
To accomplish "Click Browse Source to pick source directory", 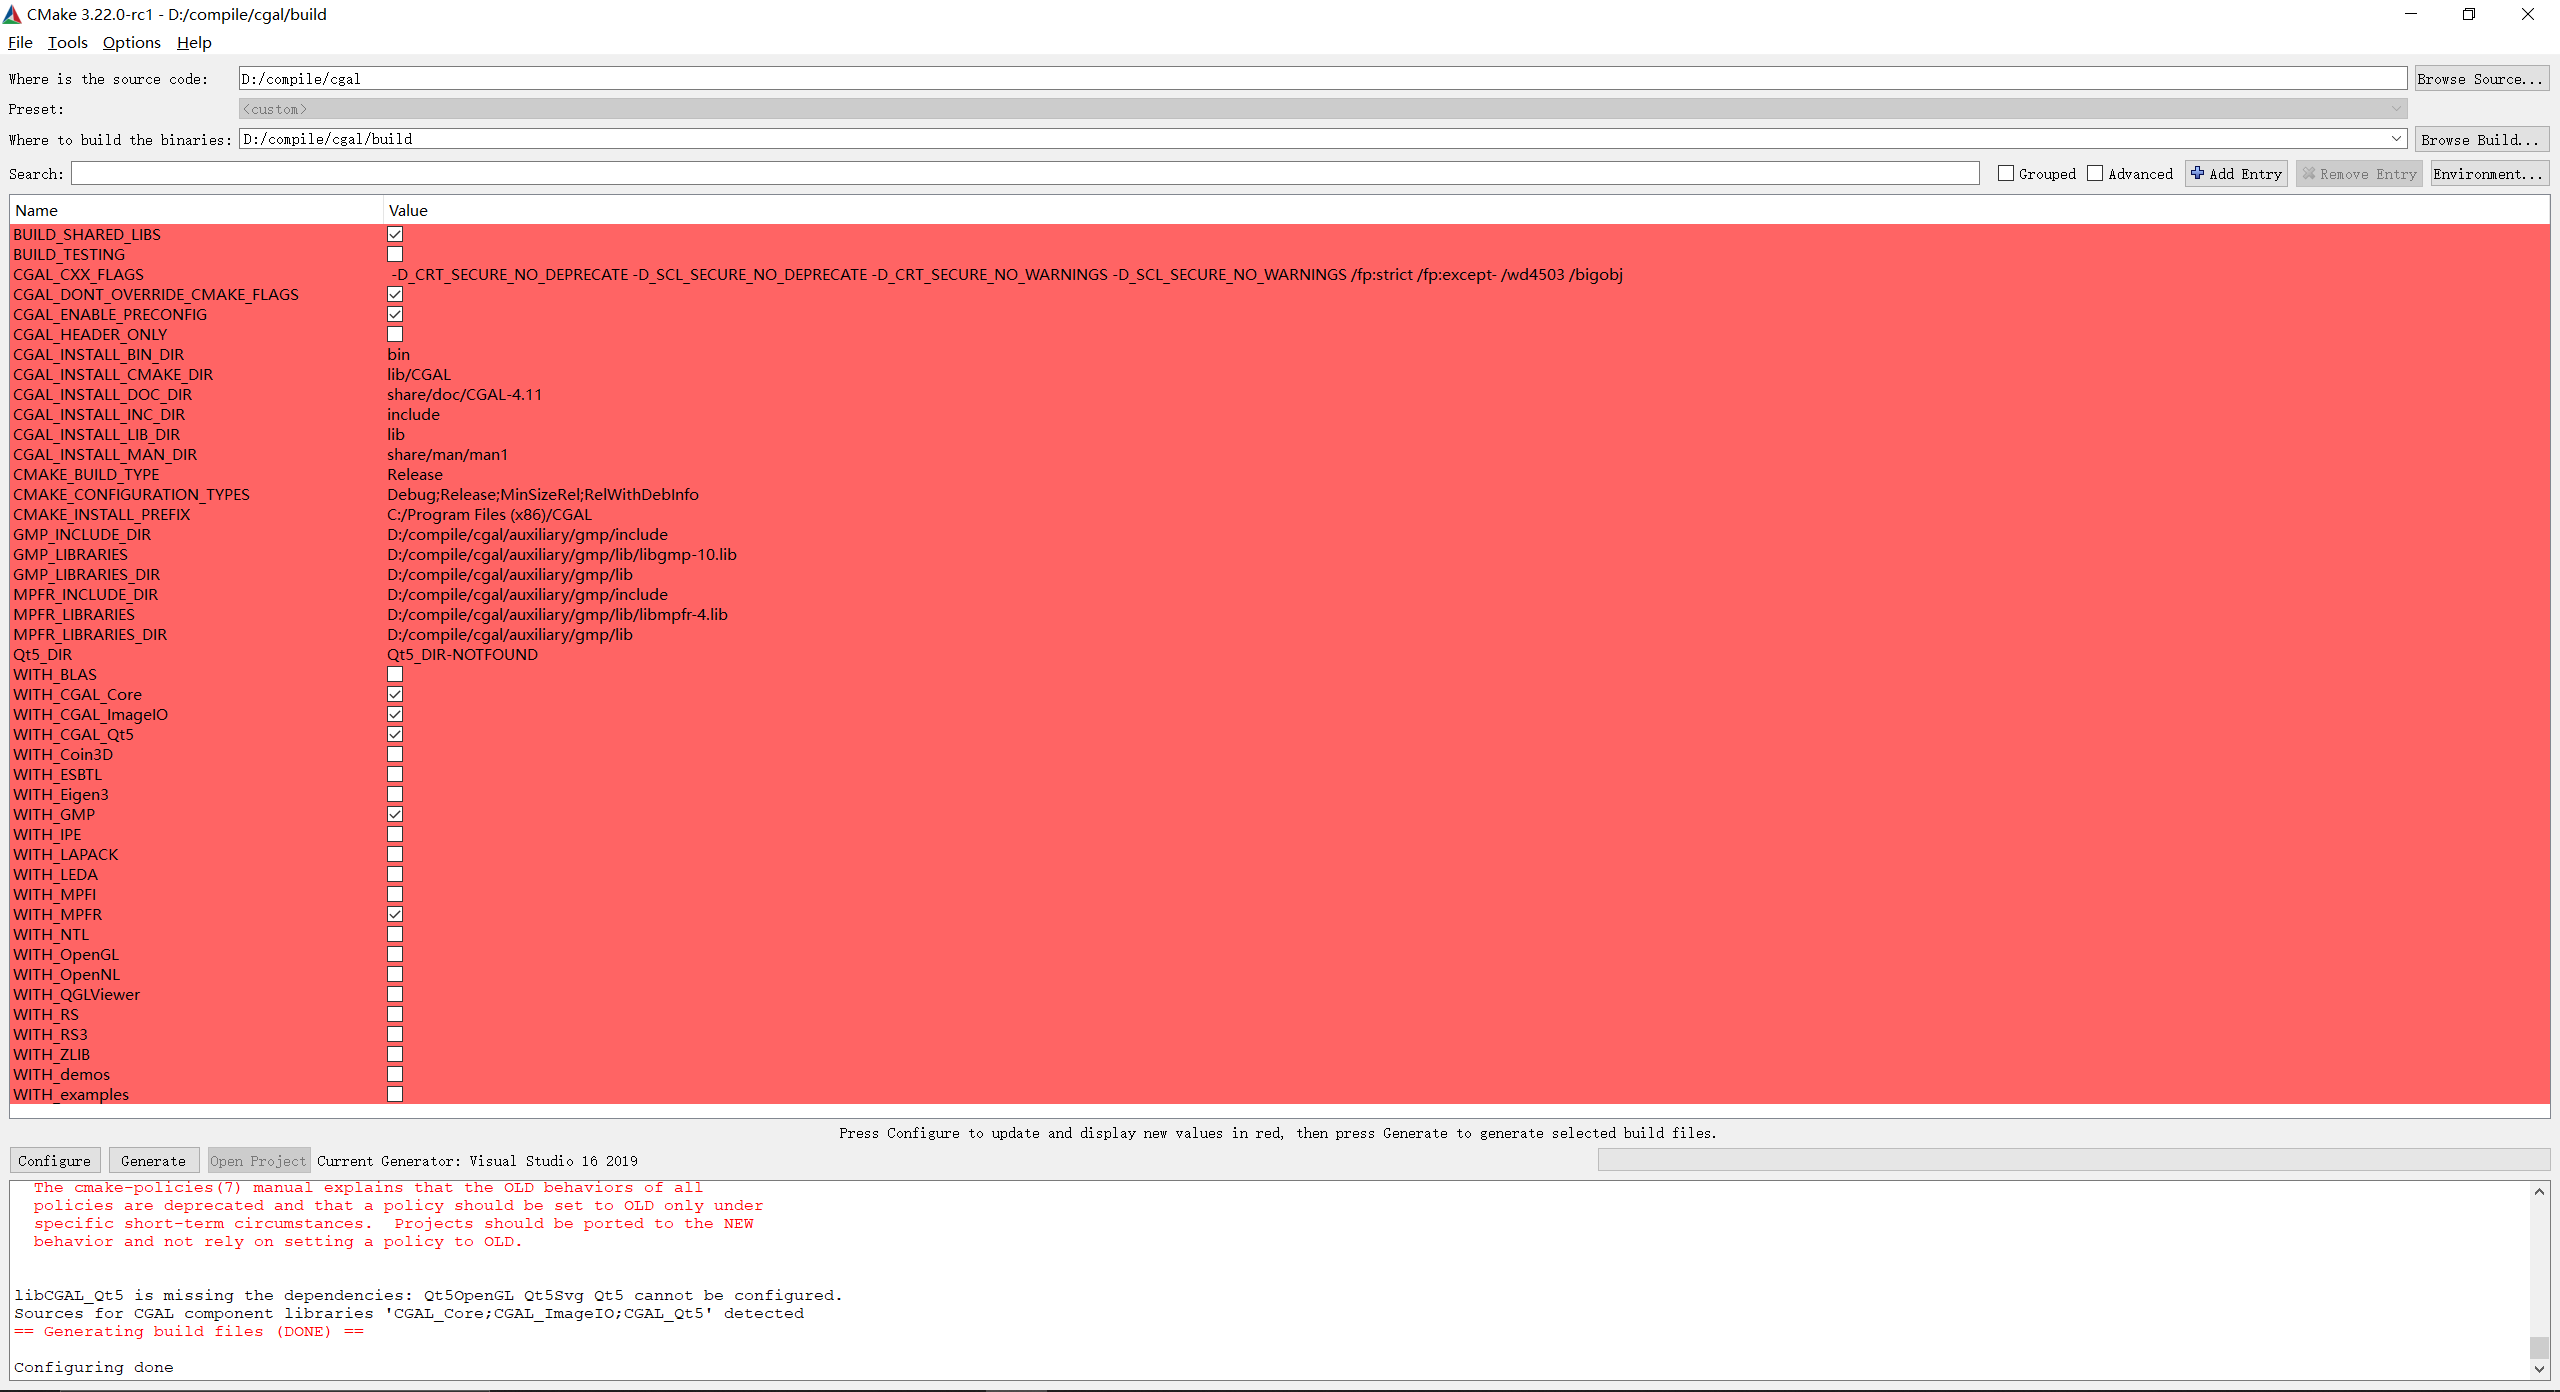I will pos(2482,78).
